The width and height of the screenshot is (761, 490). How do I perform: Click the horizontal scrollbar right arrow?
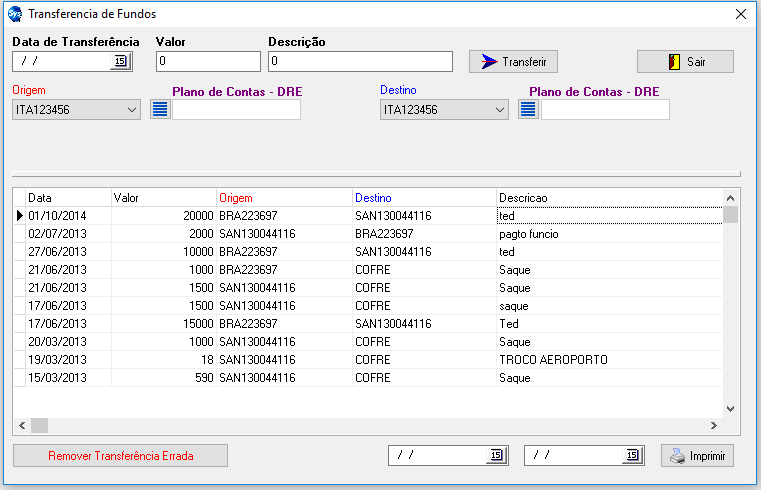(x=714, y=425)
